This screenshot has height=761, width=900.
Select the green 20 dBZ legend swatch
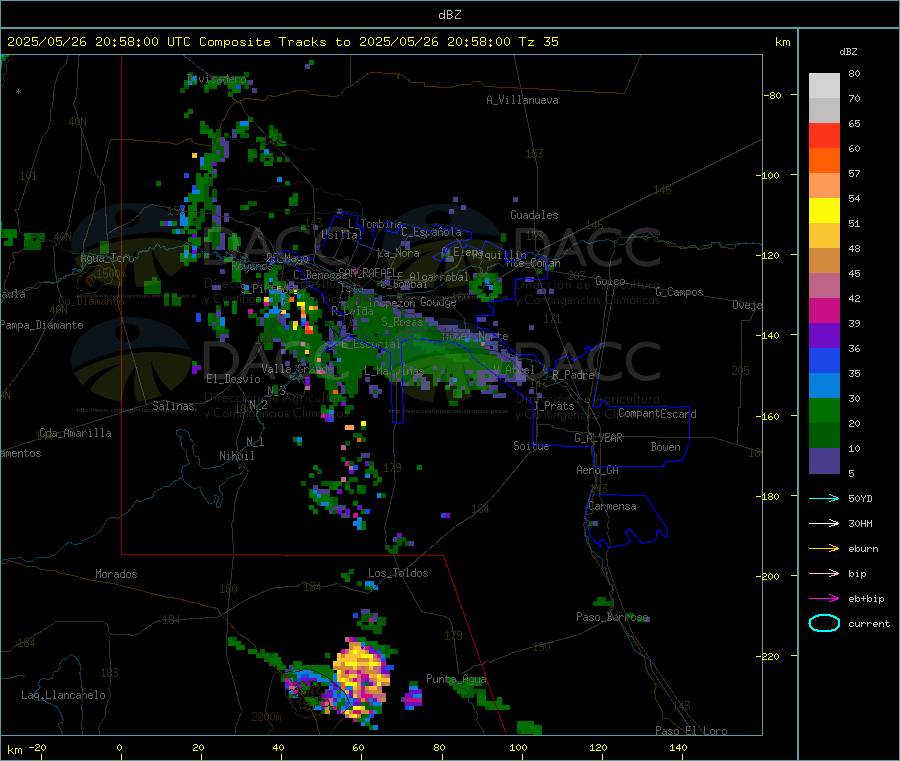click(x=824, y=410)
